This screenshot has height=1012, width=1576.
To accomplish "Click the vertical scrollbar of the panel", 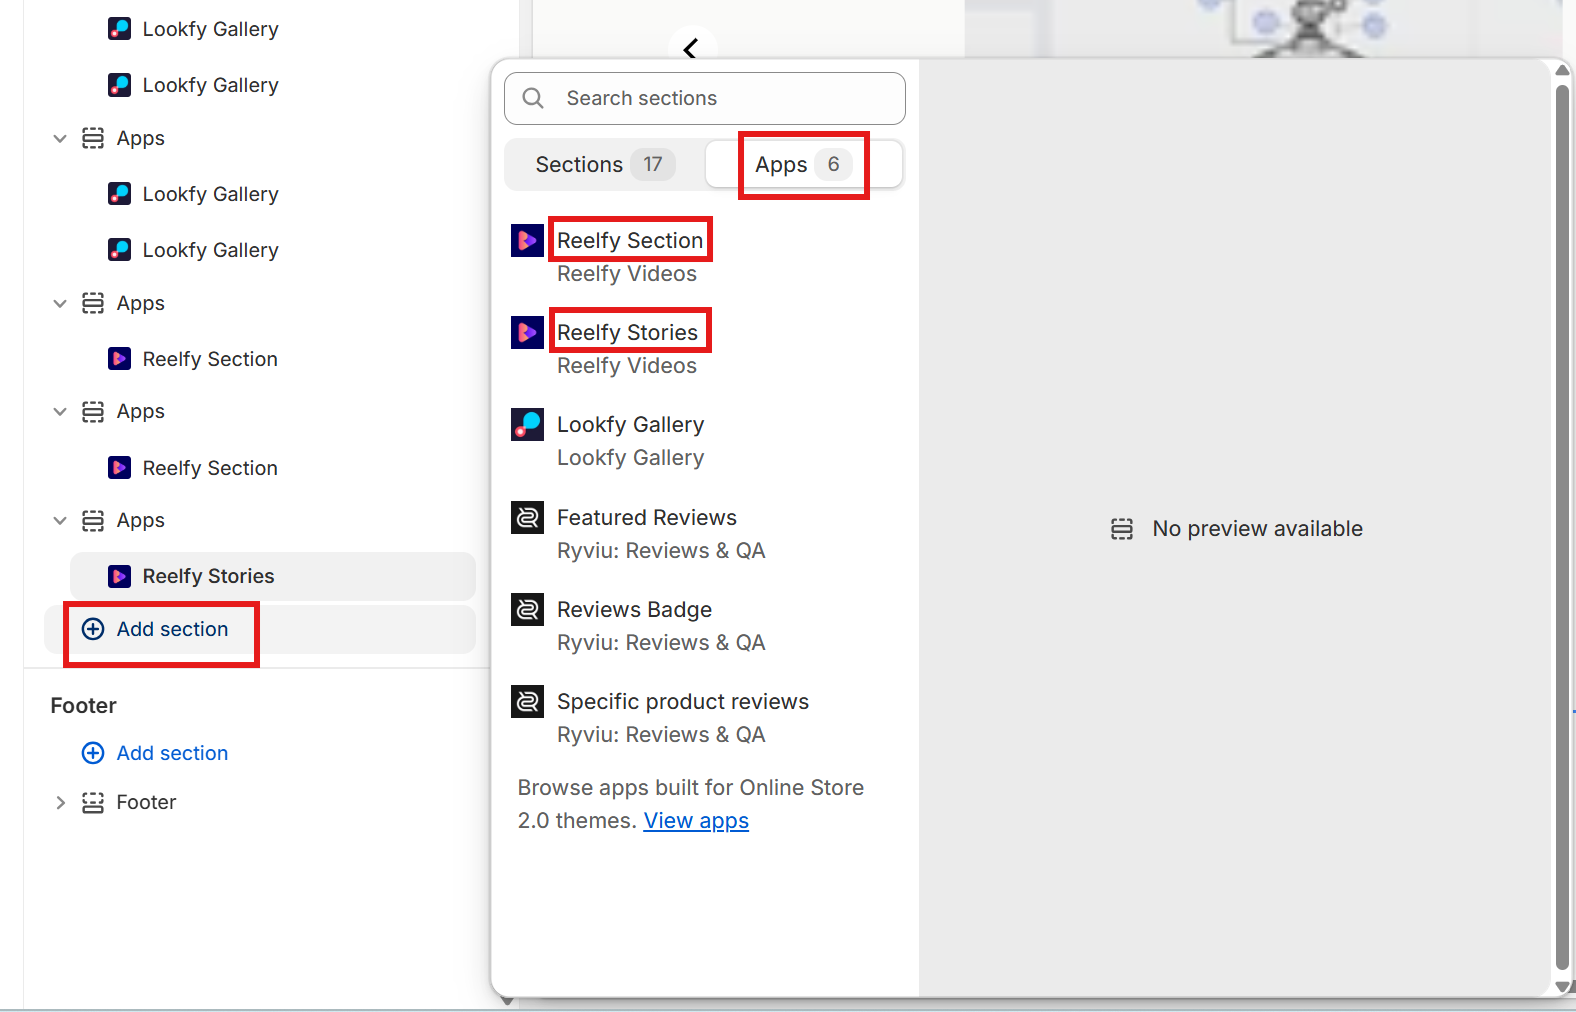I will [1562, 527].
